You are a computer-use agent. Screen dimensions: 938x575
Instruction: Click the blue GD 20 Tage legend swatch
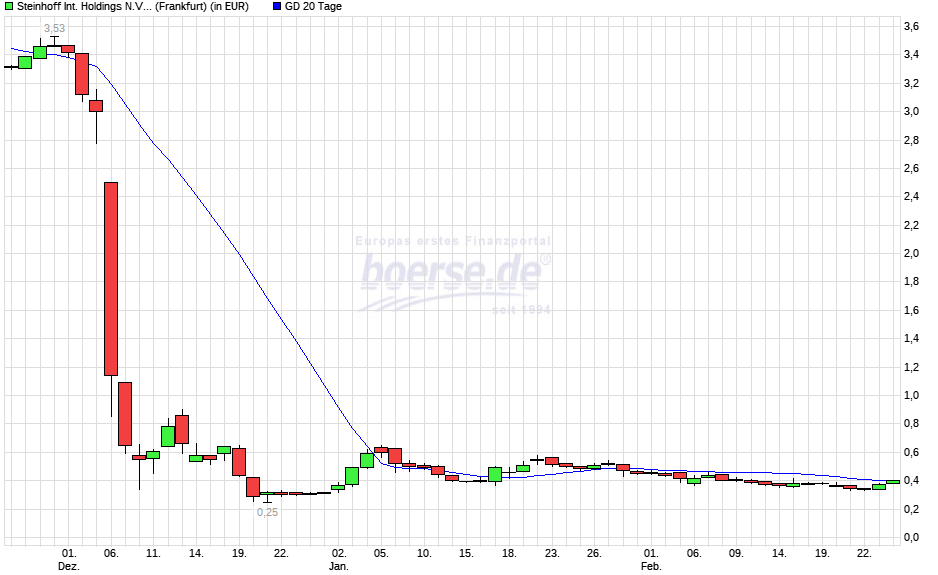[x=276, y=6]
